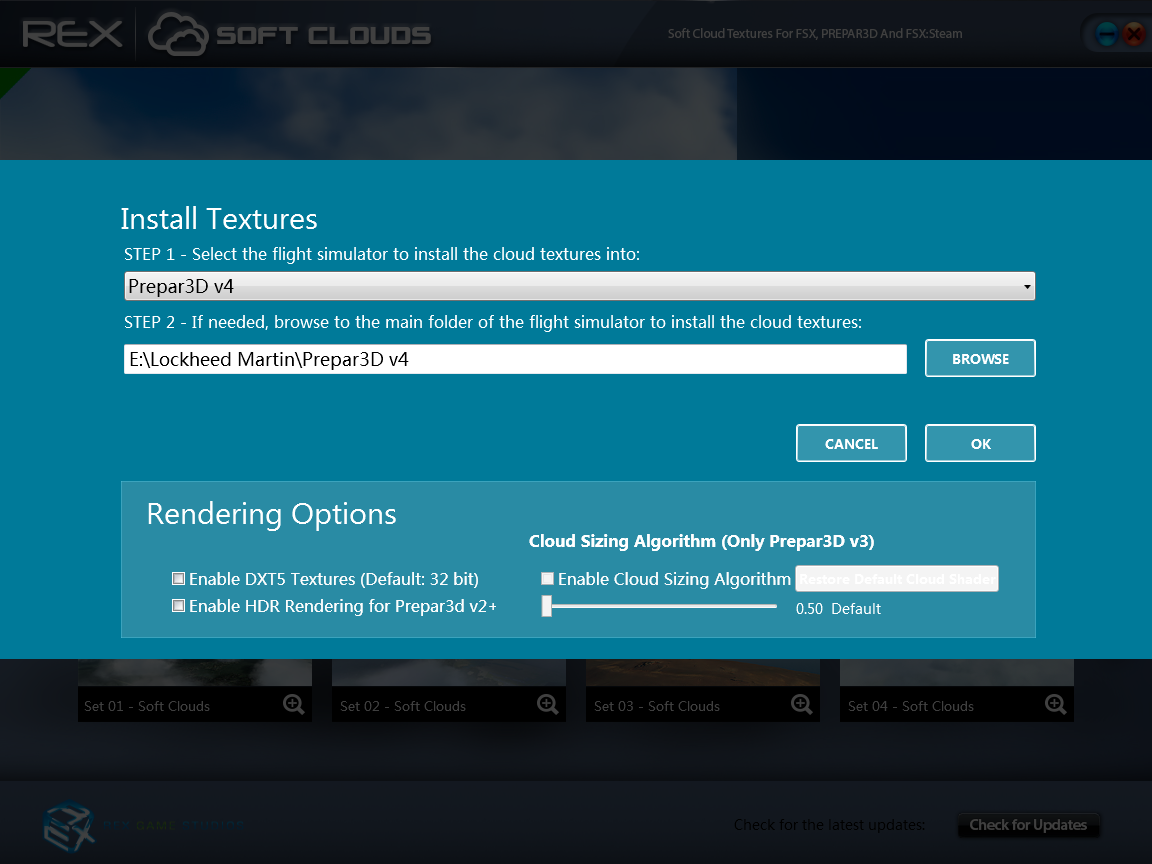Select Set 02 - Soft Clouds thumbnail
The image size is (1152, 864).
tap(449, 690)
